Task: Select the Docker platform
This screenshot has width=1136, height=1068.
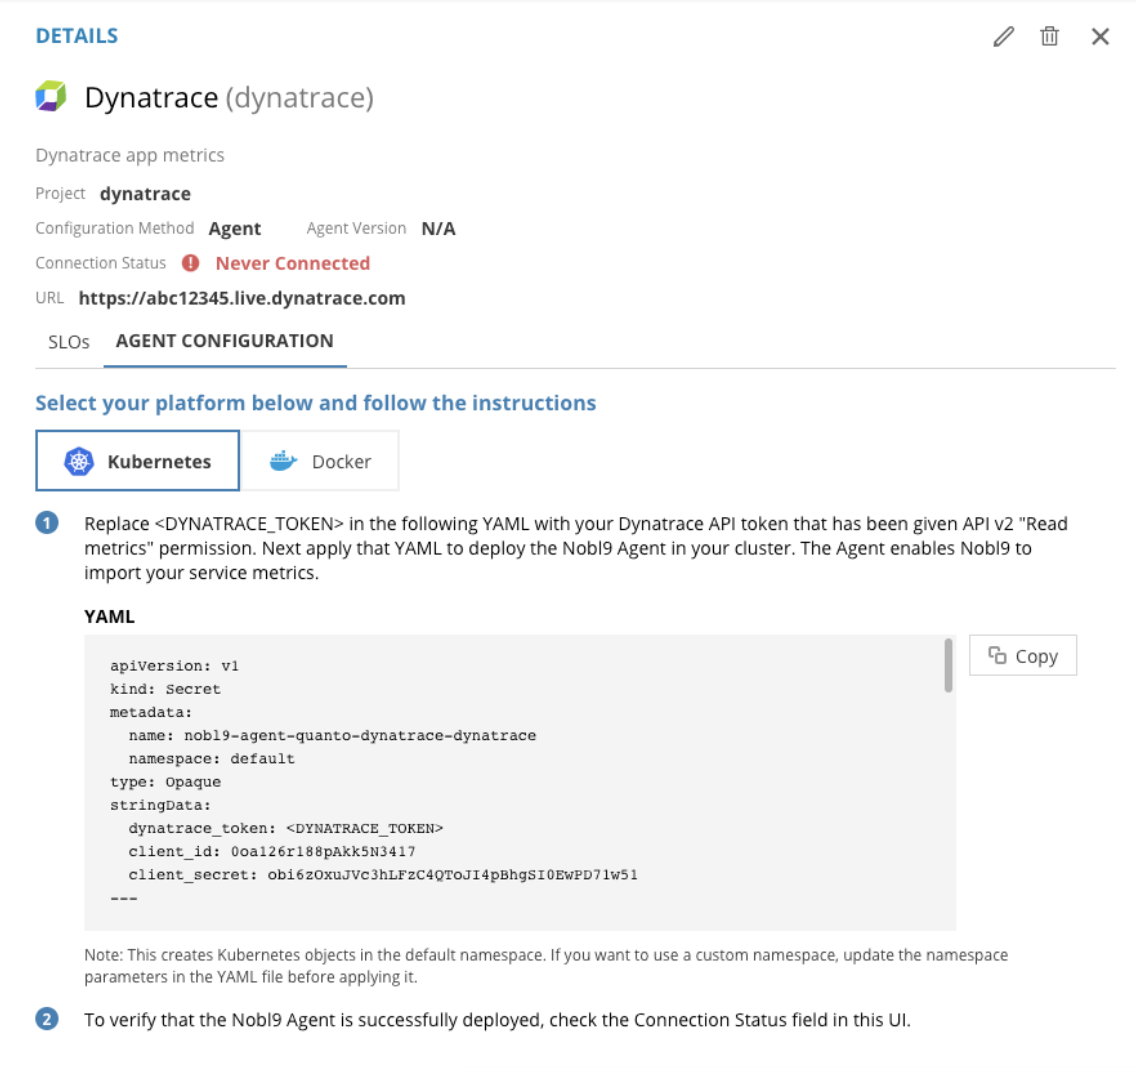Action: (x=320, y=461)
